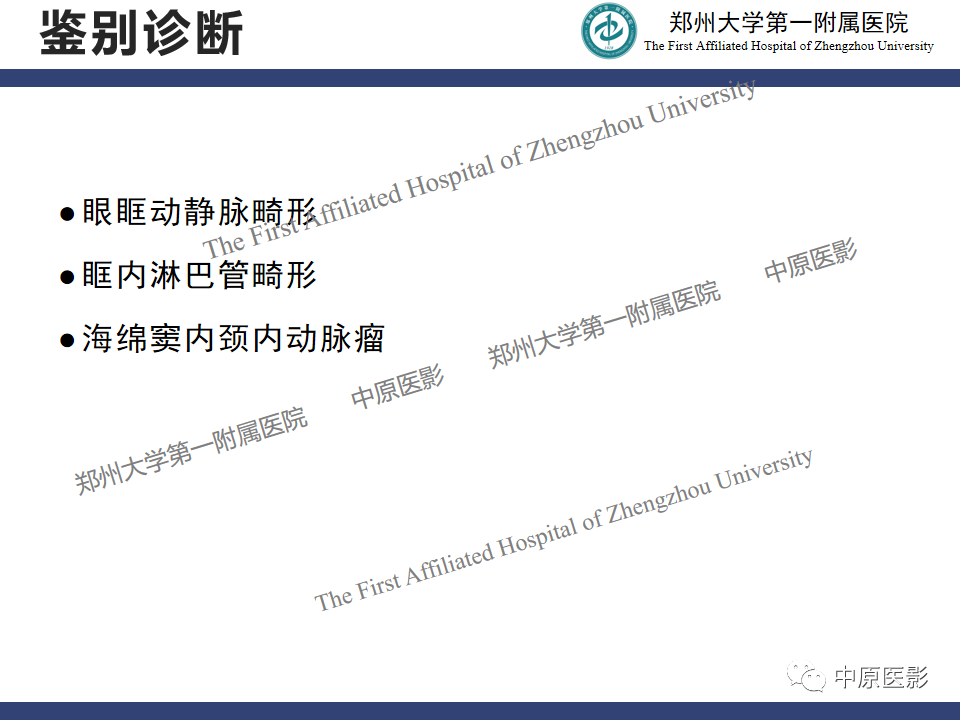Select the bullet dot before 眶内淋巴管畸形
This screenshot has width=960, height=720.
[67, 277]
